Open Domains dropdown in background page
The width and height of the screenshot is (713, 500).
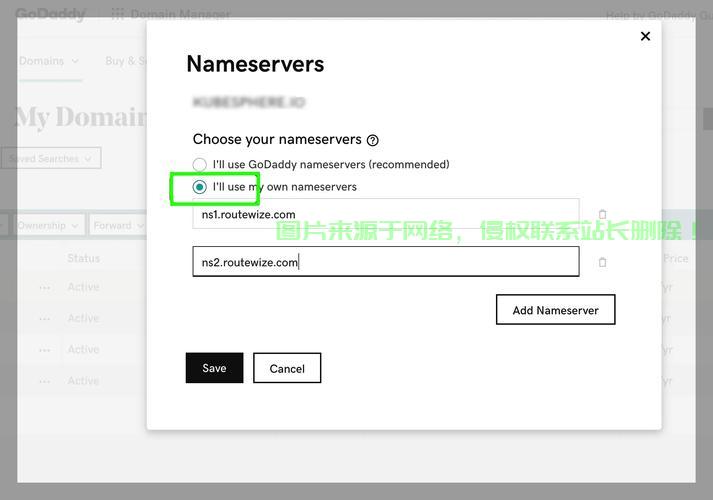49,61
